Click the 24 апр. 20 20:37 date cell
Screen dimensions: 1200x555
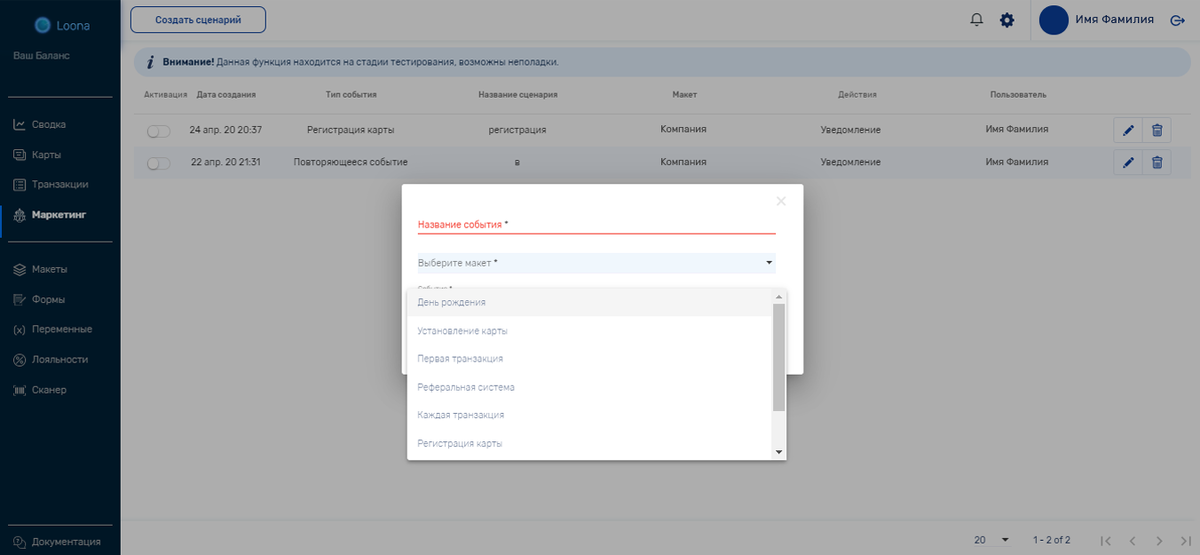click(226, 130)
